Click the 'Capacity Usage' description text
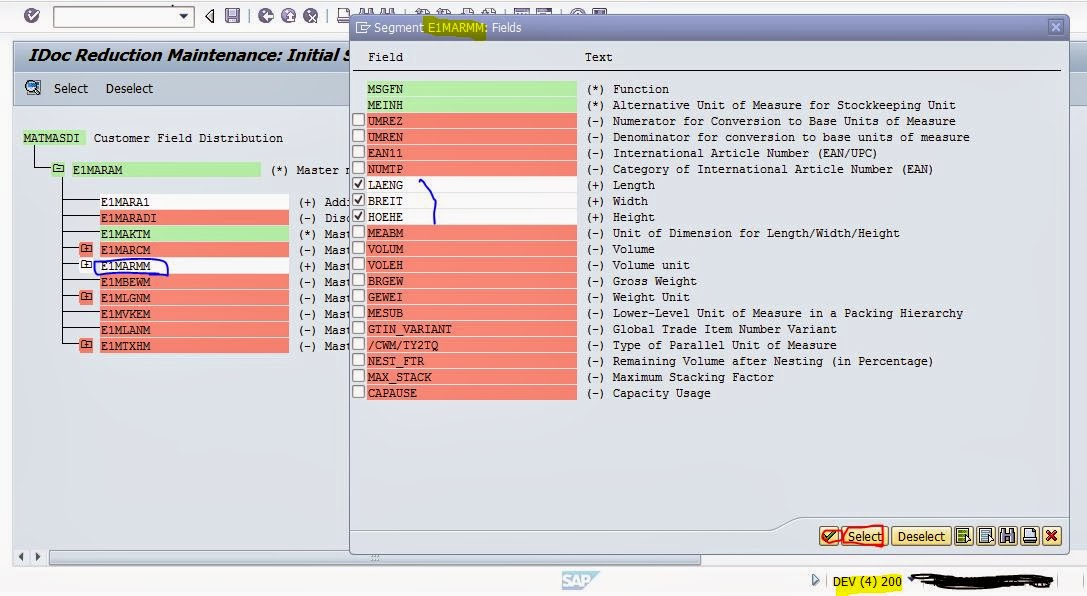Image resolution: width=1087 pixels, height=596 pixels. [x=661, y=393]
